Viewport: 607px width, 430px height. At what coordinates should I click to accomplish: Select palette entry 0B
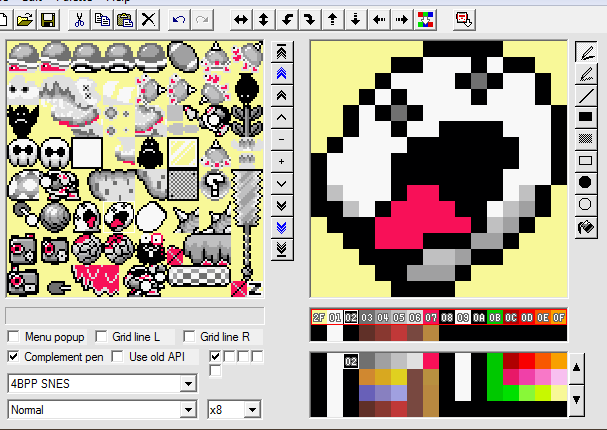495,317
